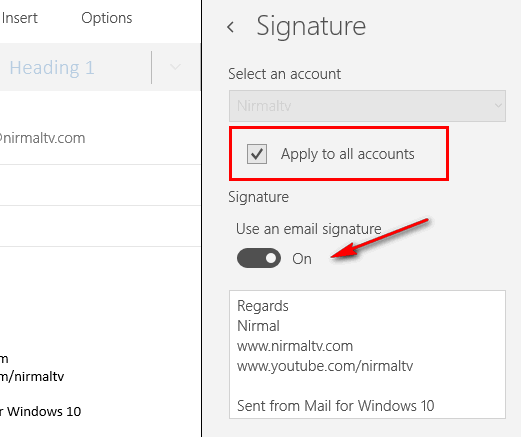The width and height of the screenshot is (521, 437).
Task: Click the www.youtube.com/nirmaltv signature line
Action: coord(325,366)
